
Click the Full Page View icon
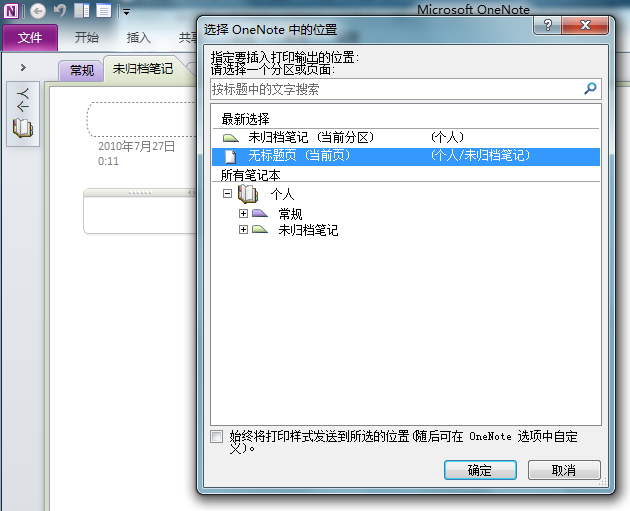click(x=103, y=12)
